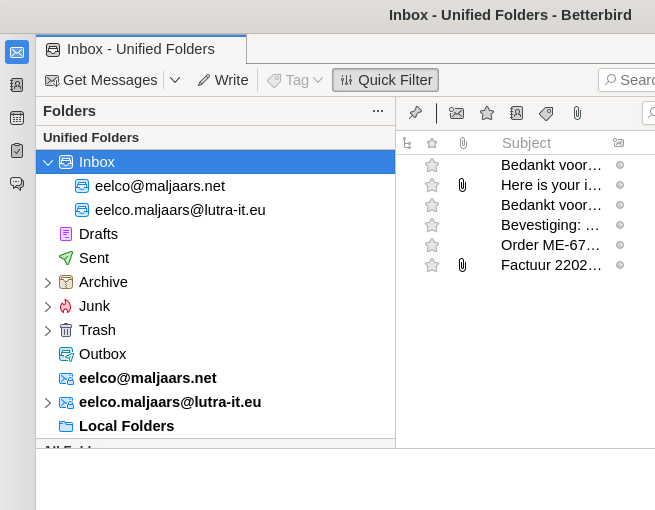Open the Chat space in the sidebar

pos(17,183)
